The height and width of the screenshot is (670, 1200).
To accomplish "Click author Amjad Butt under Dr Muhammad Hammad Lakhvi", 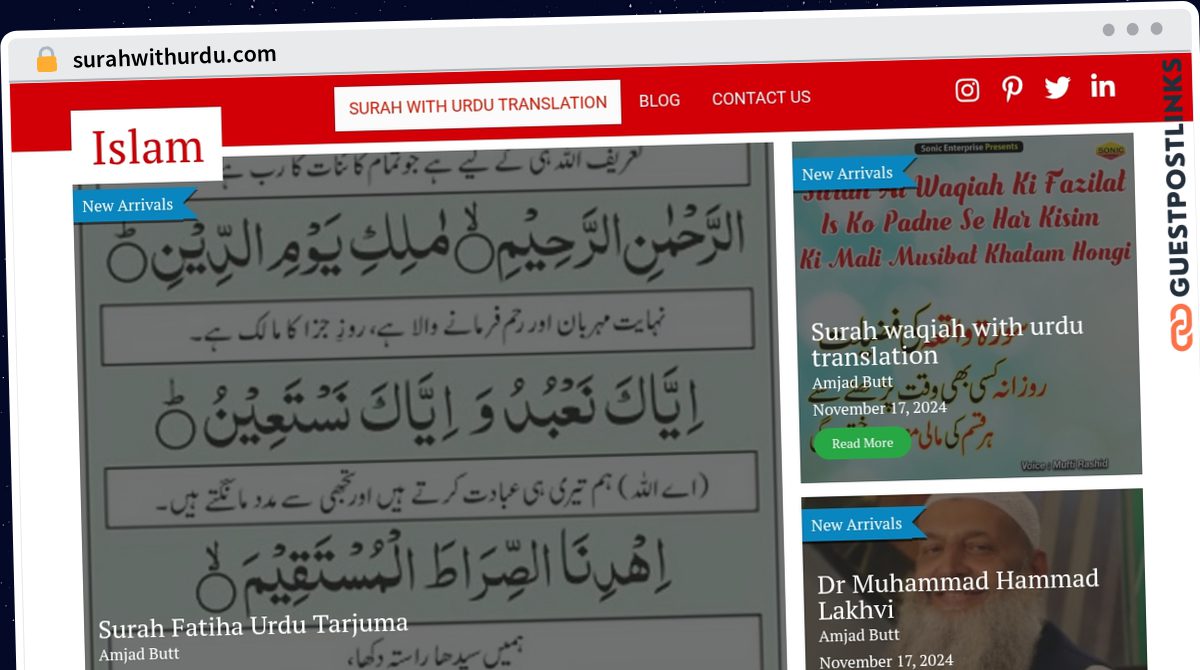I will coord(859,635).
